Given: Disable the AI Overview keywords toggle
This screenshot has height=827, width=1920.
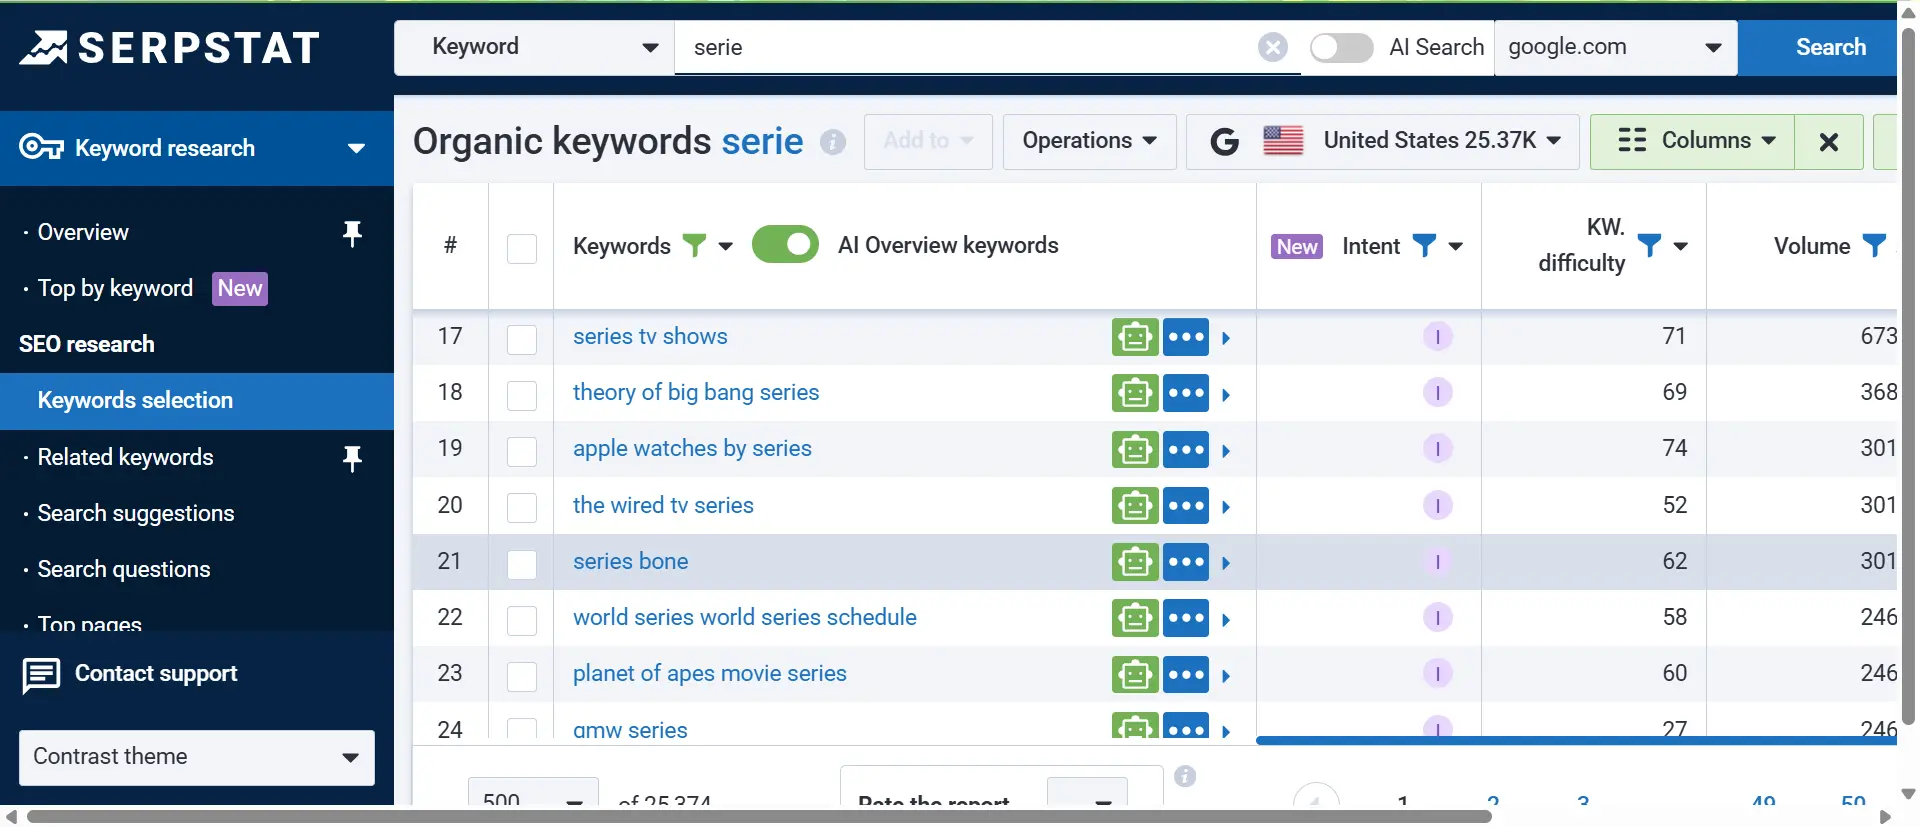Looking at the screenshot, I should pyautogui.click(x=785, y=245).
